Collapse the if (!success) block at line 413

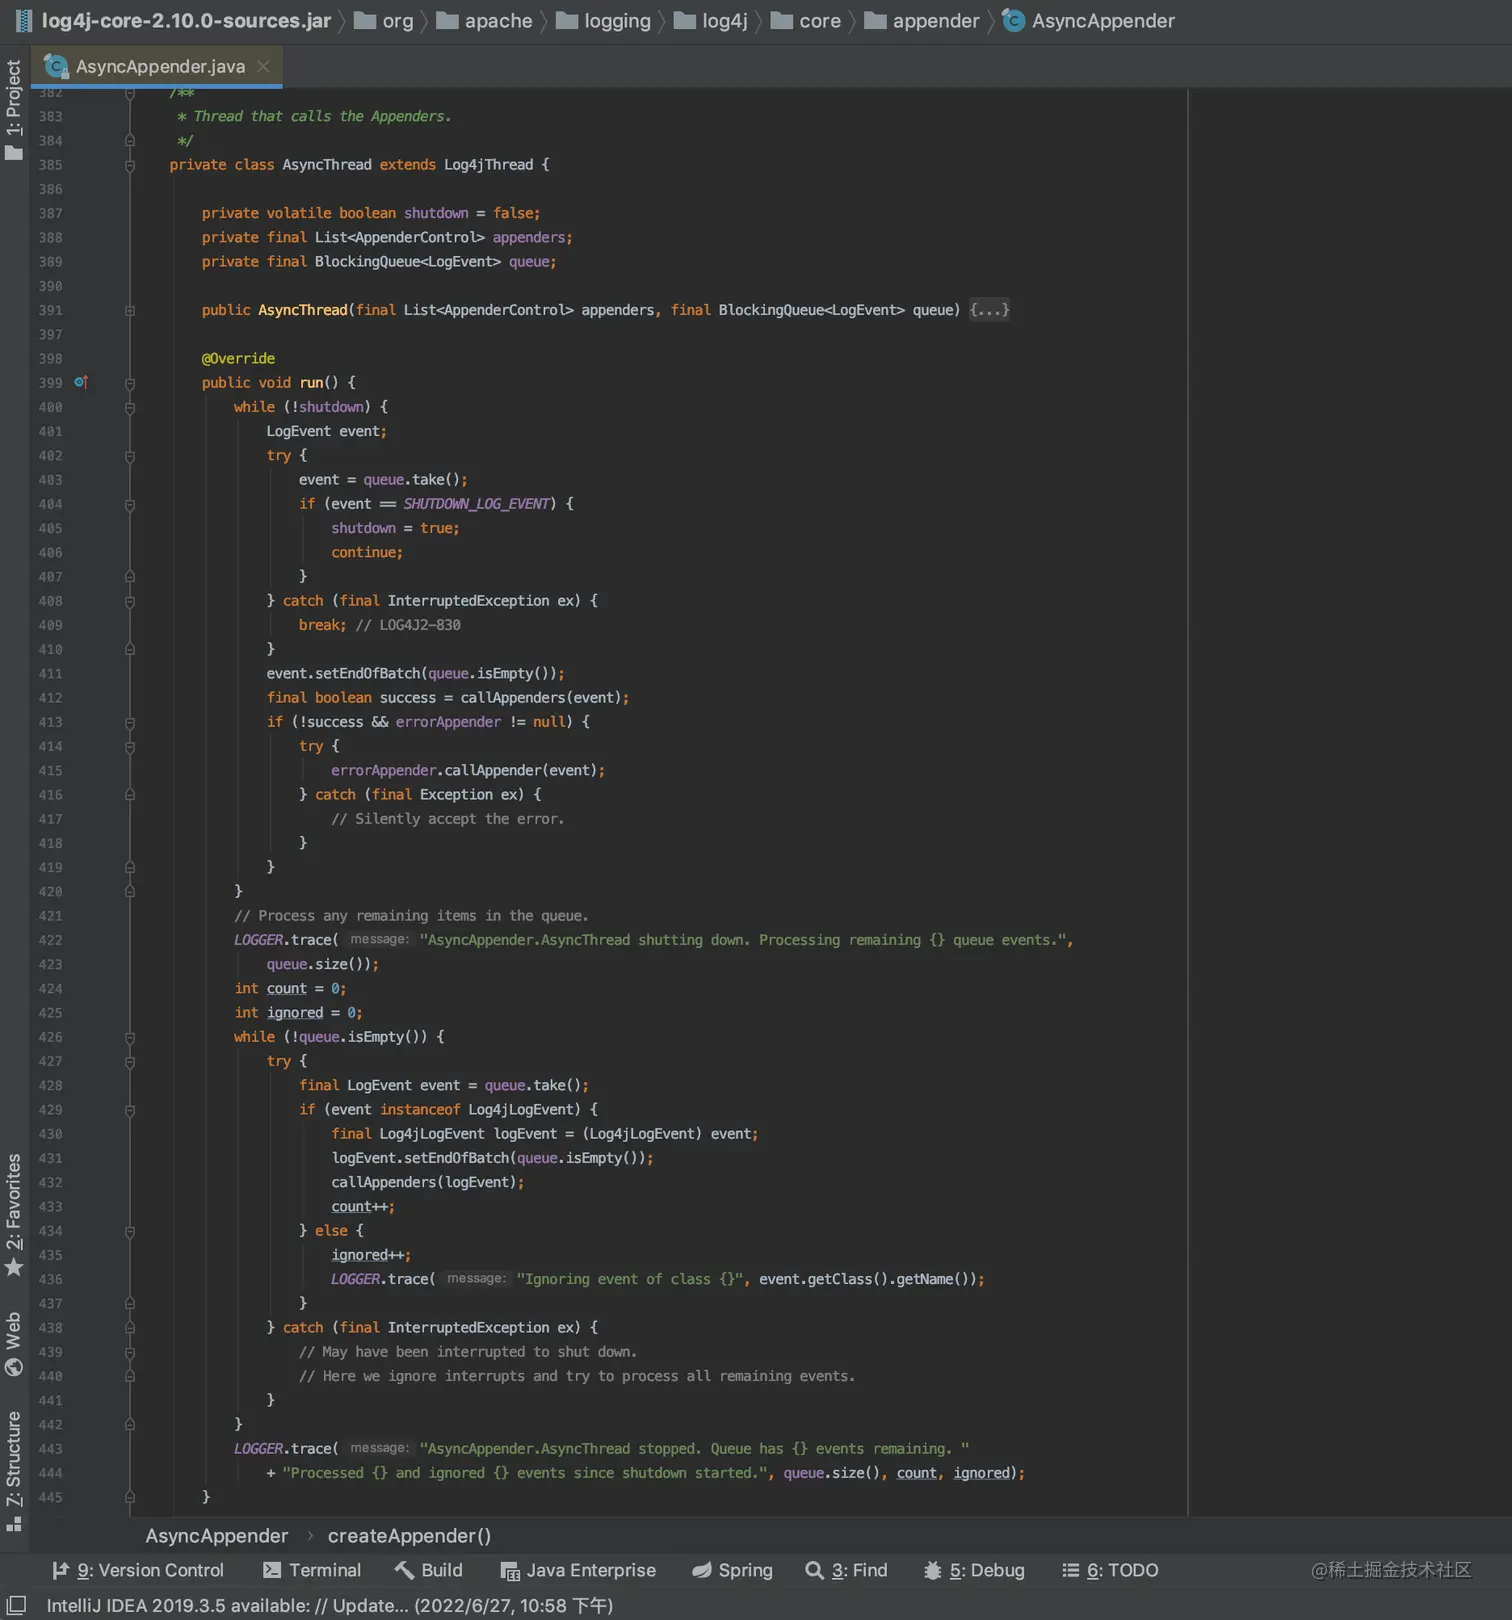(x=130, y=722)
